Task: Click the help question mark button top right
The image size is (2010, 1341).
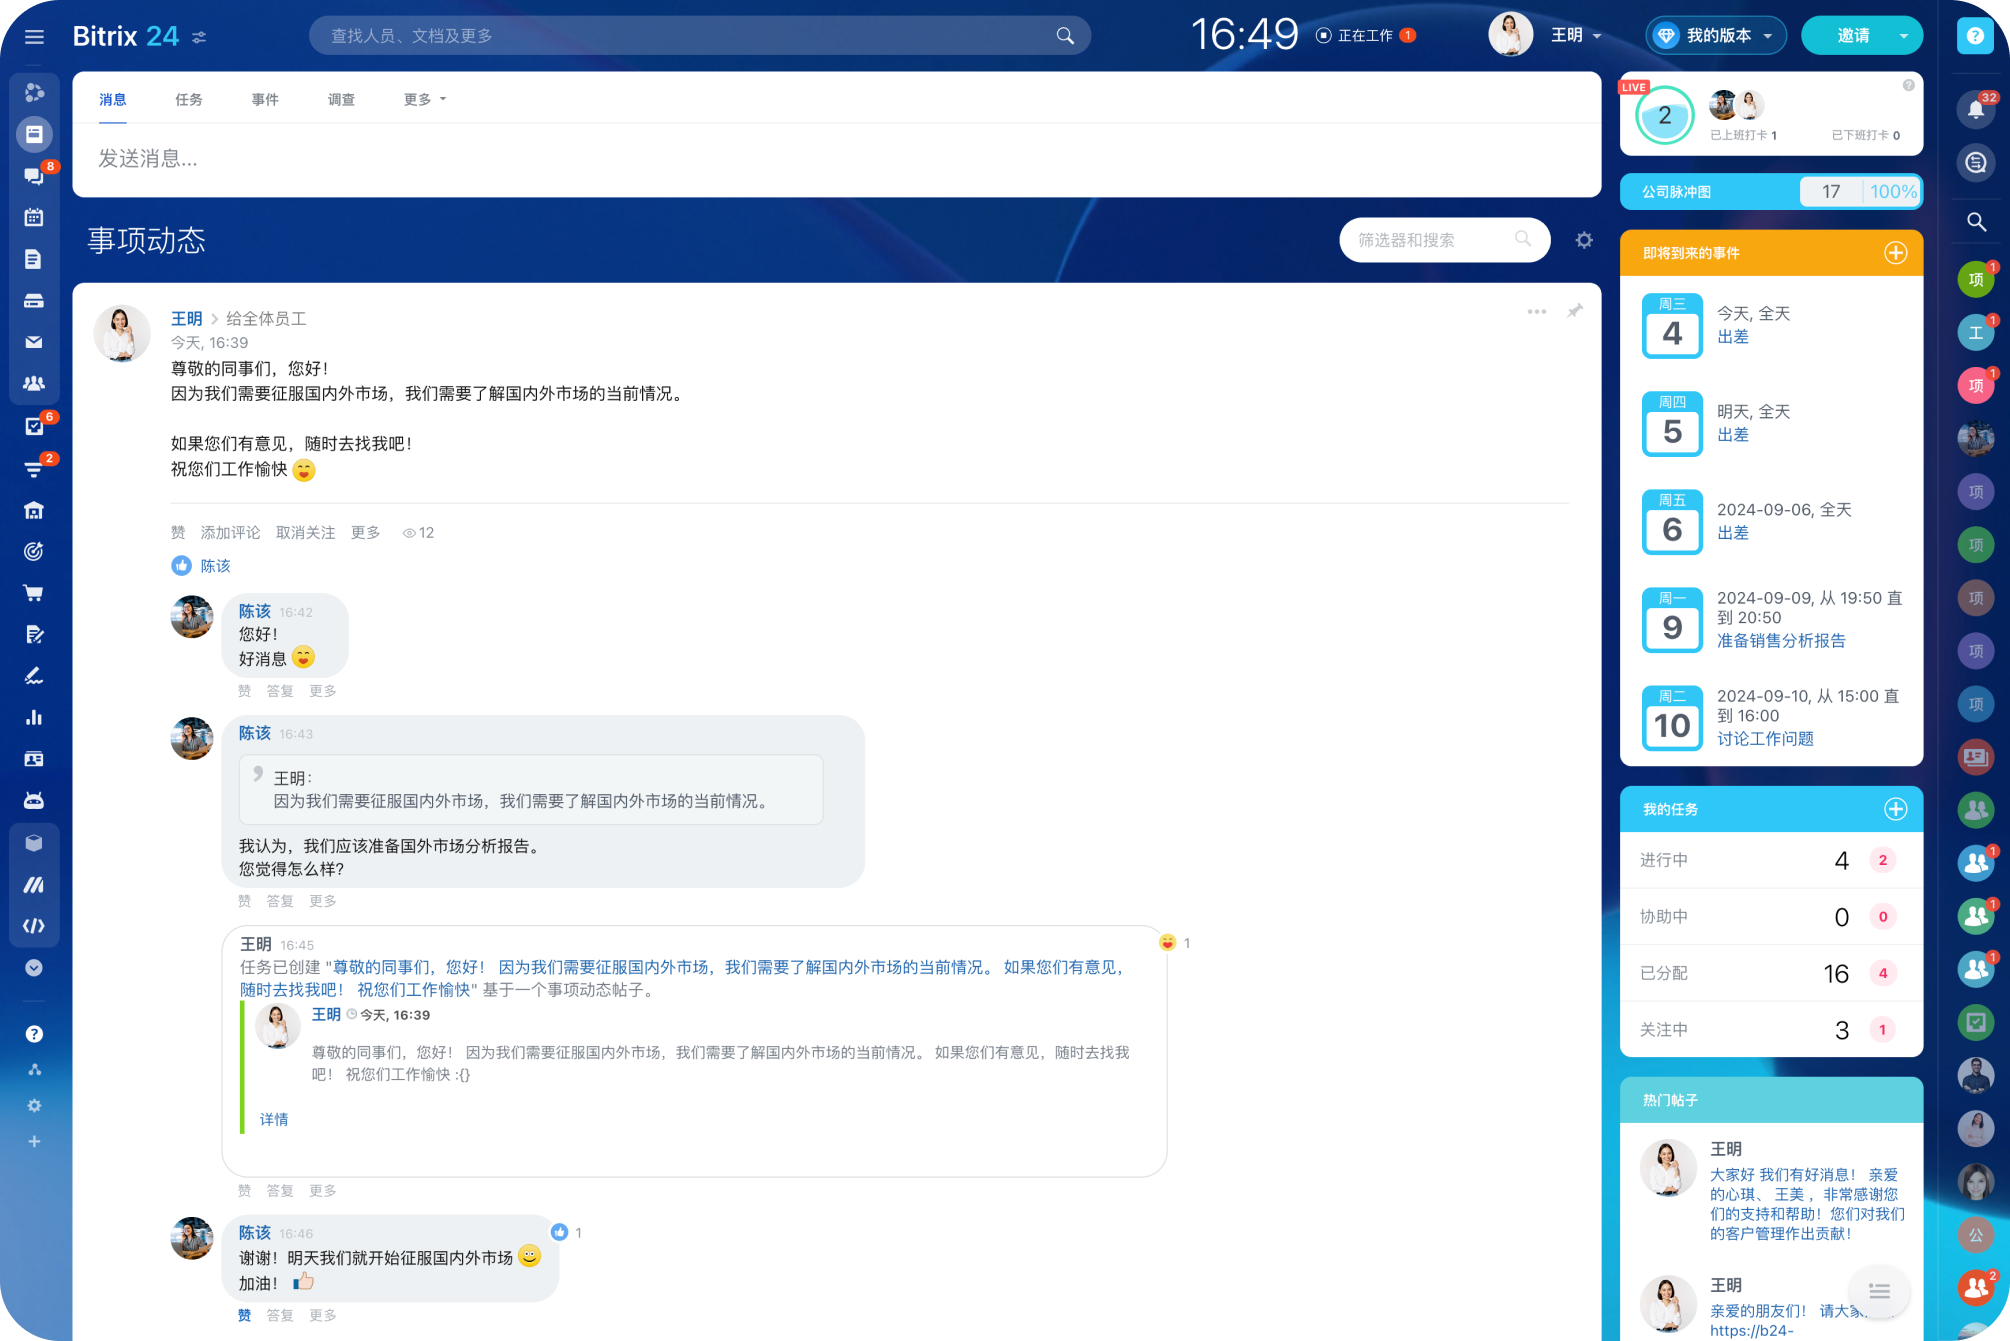Action: 1975,36
